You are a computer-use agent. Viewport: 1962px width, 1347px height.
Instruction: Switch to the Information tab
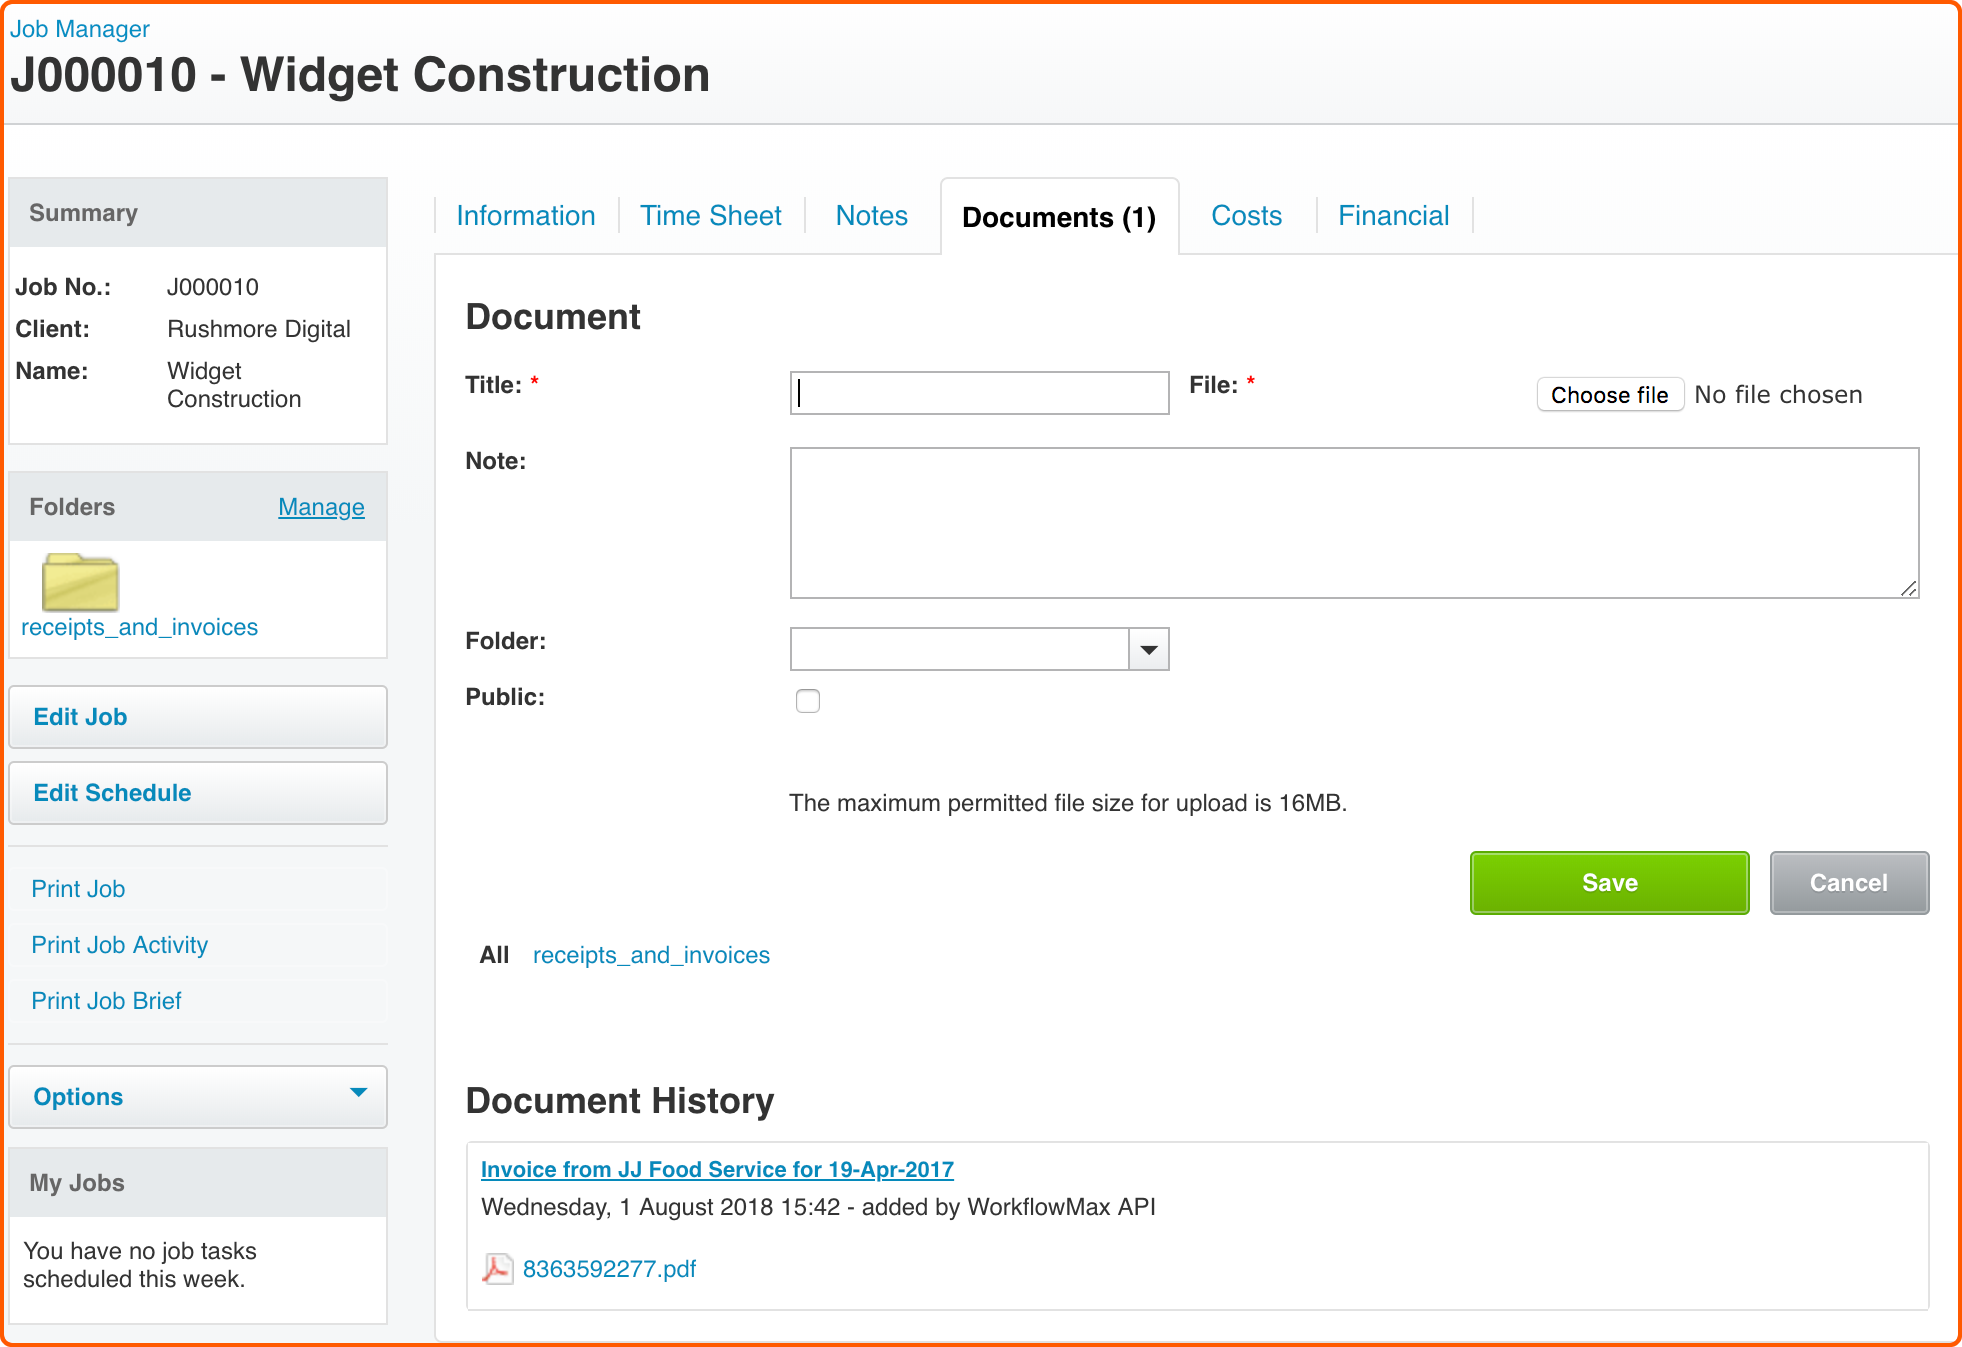[x=526, y=216]
